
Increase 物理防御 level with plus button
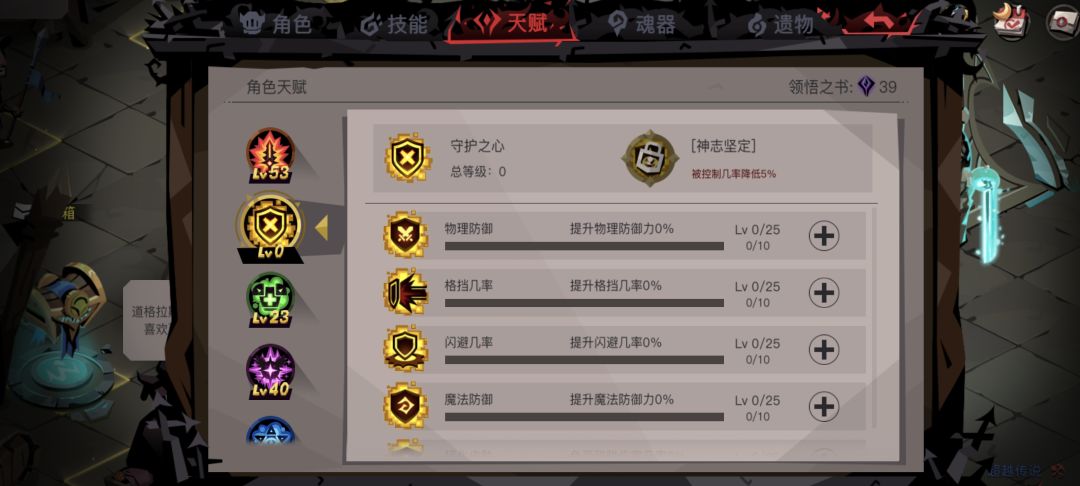tap(824, 236)
